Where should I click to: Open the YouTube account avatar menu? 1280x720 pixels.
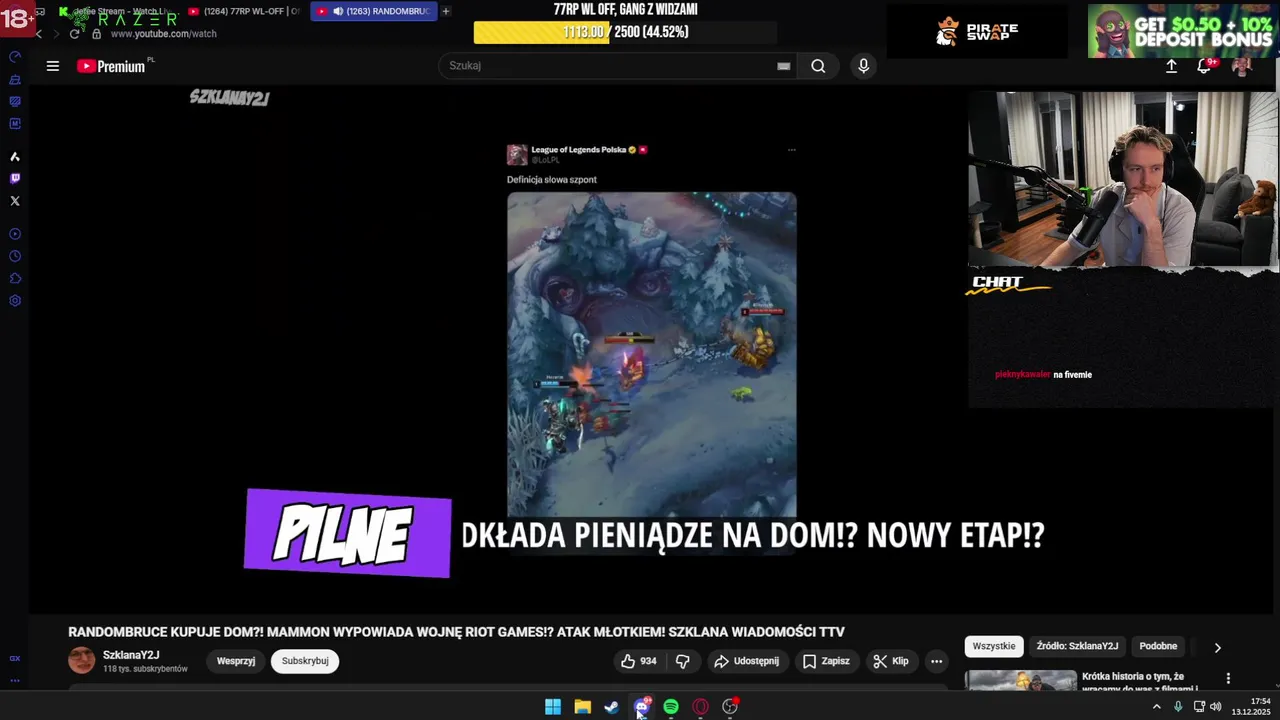click(x=1242, y=66)
